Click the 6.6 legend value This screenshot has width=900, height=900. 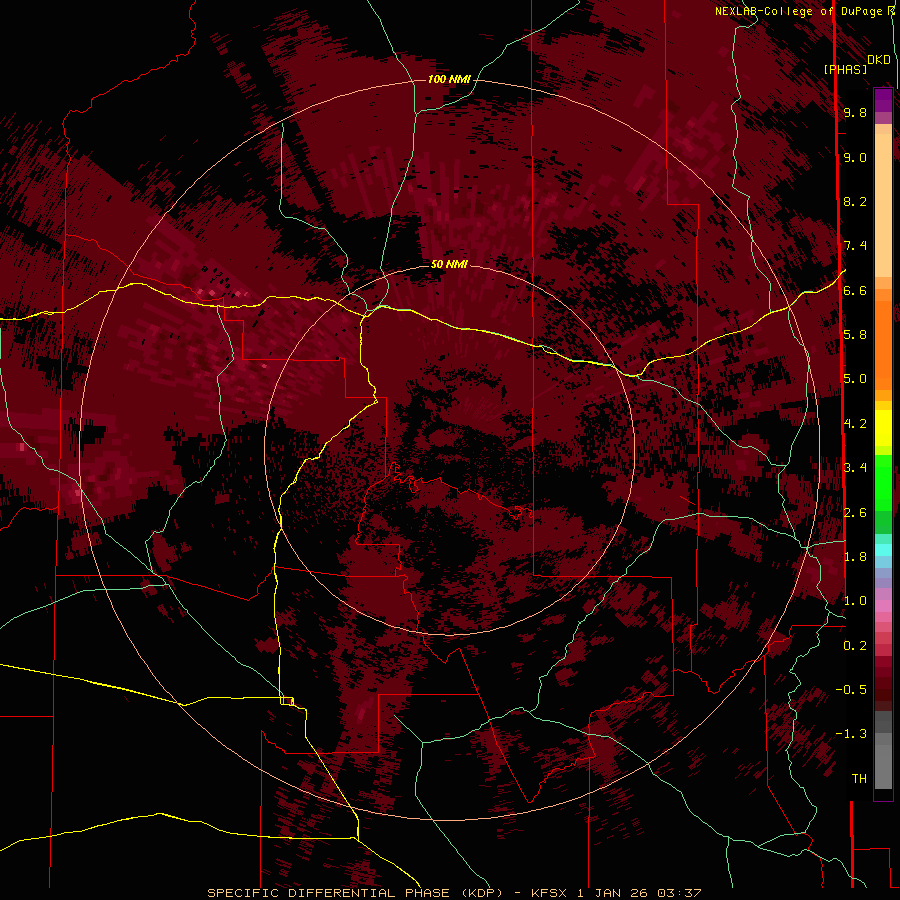pos(855,290)
